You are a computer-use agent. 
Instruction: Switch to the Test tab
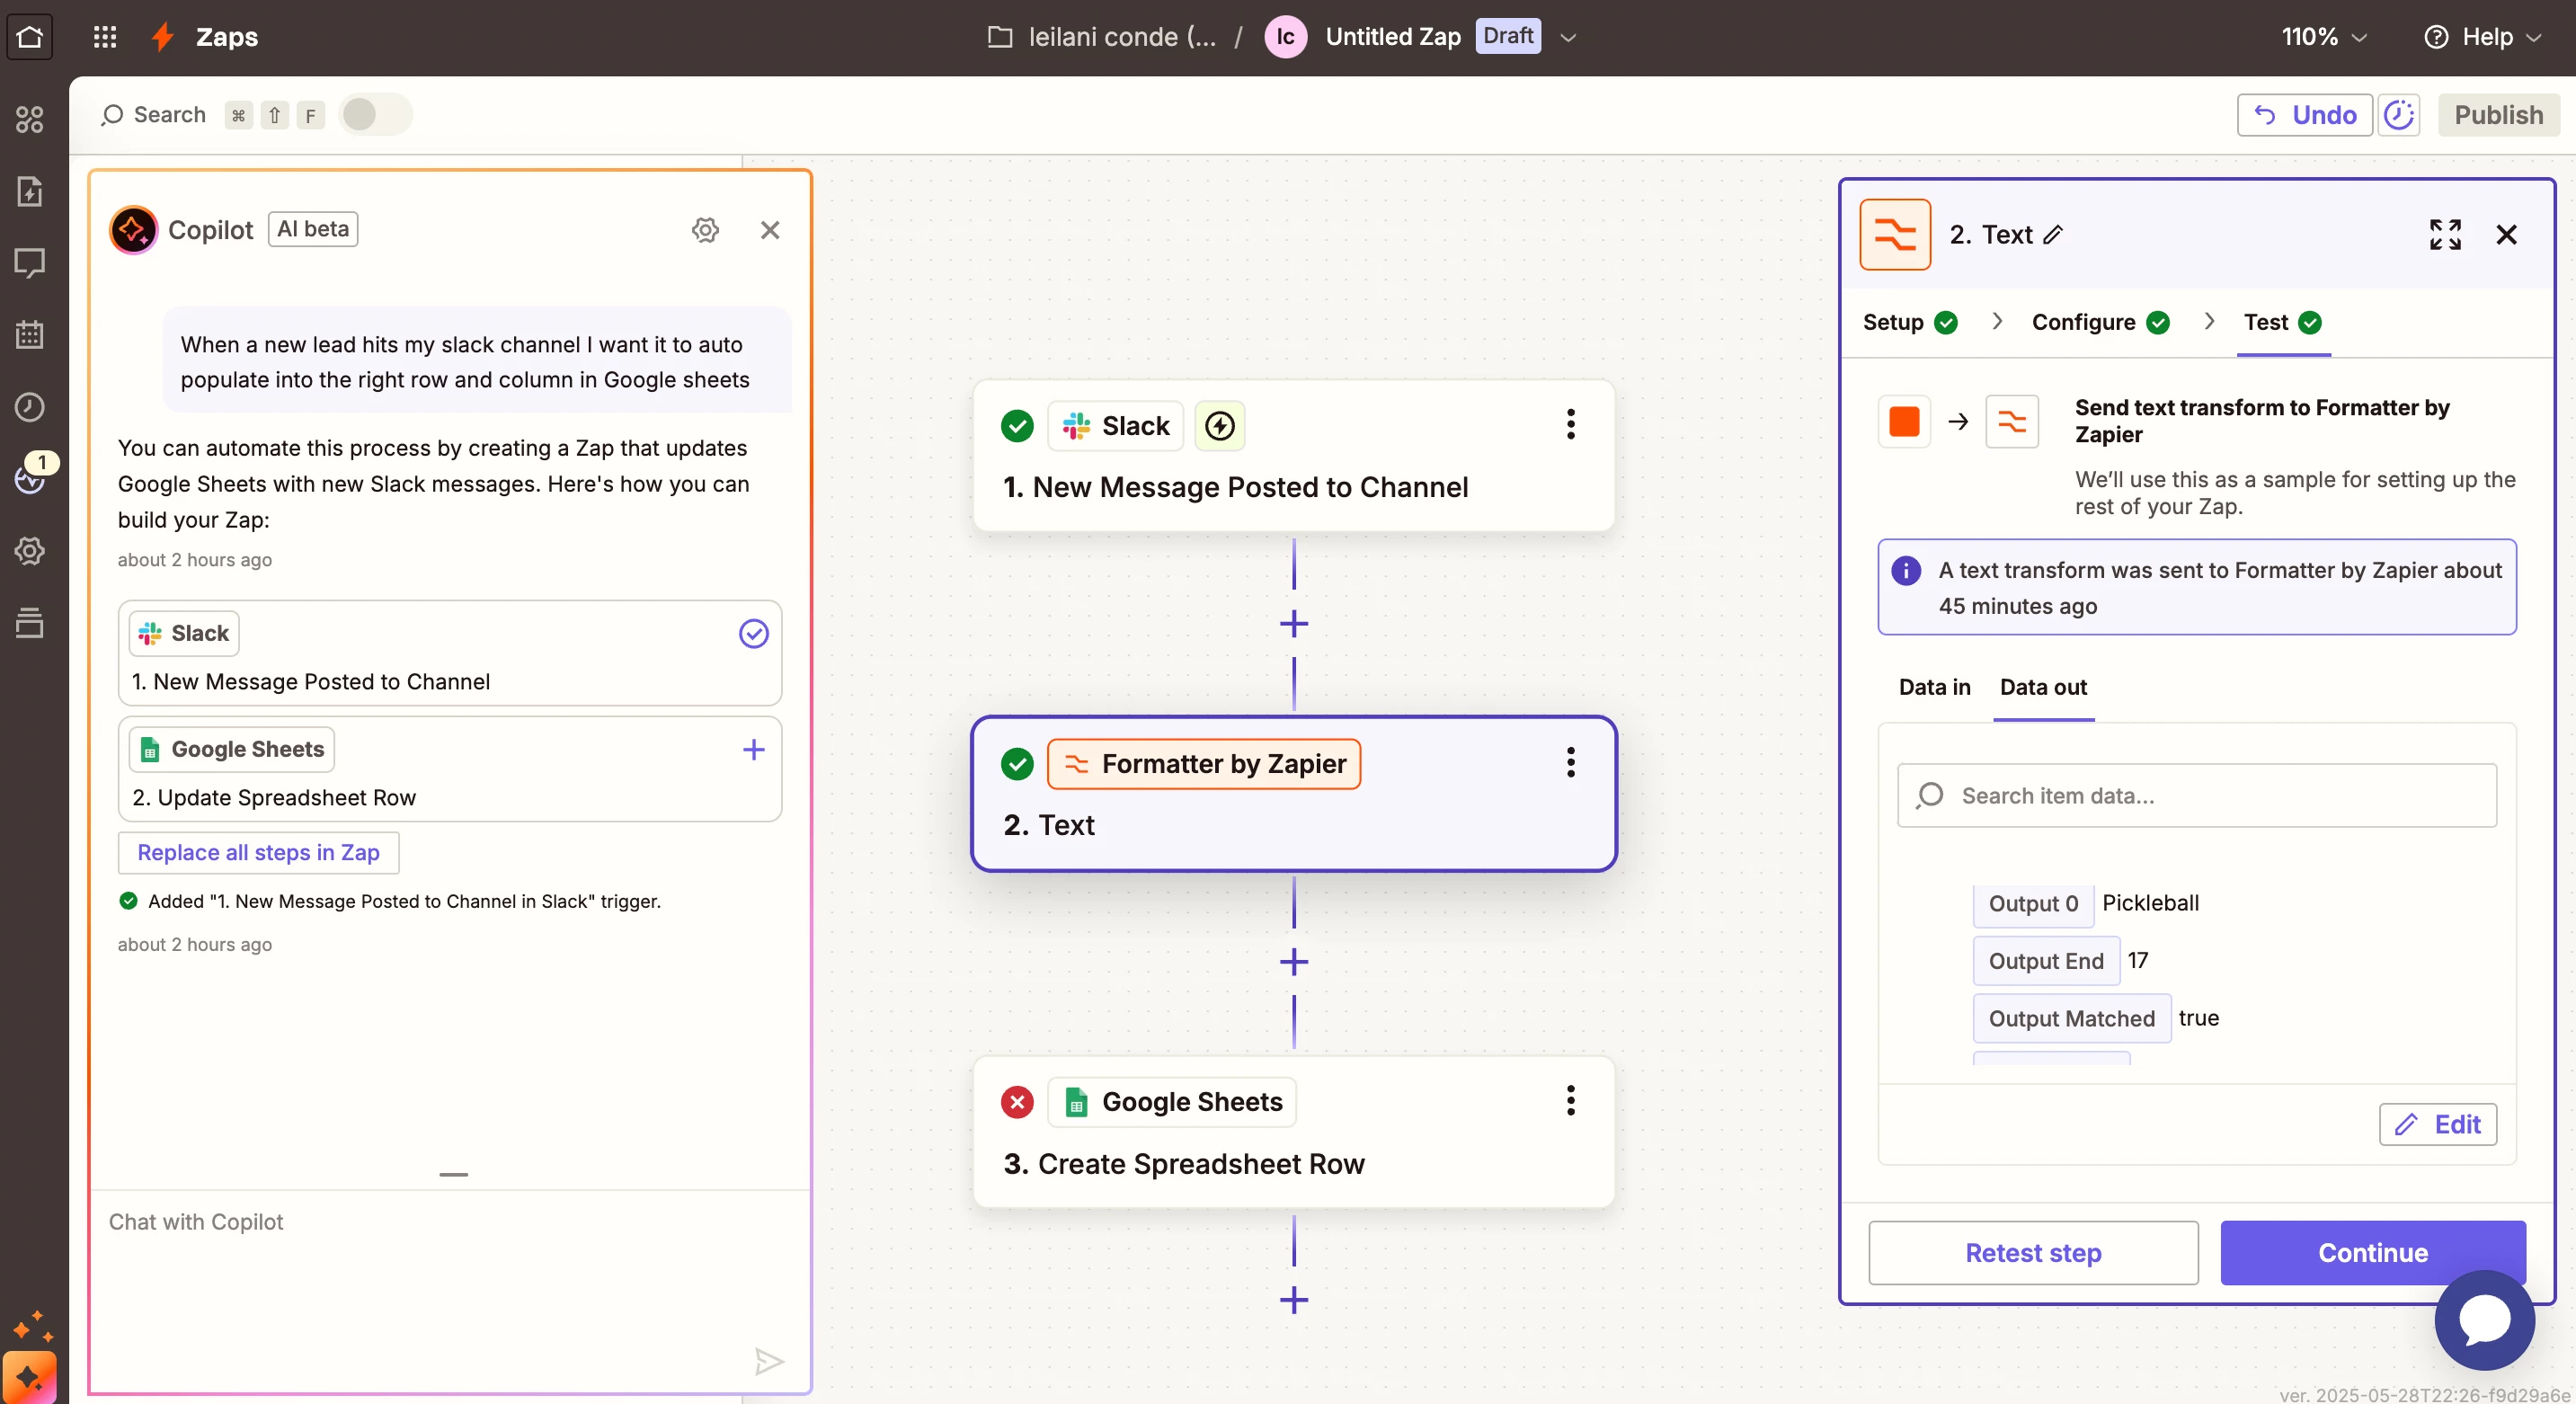[2282, 322]
